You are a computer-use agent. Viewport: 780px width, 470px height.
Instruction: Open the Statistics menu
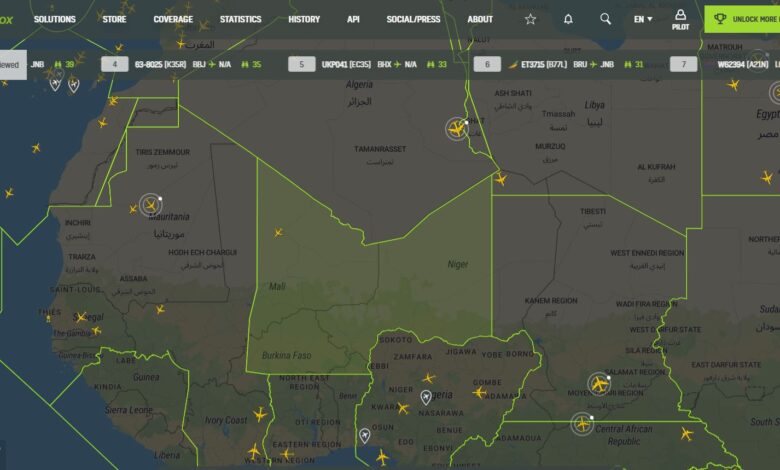[240, 19]
